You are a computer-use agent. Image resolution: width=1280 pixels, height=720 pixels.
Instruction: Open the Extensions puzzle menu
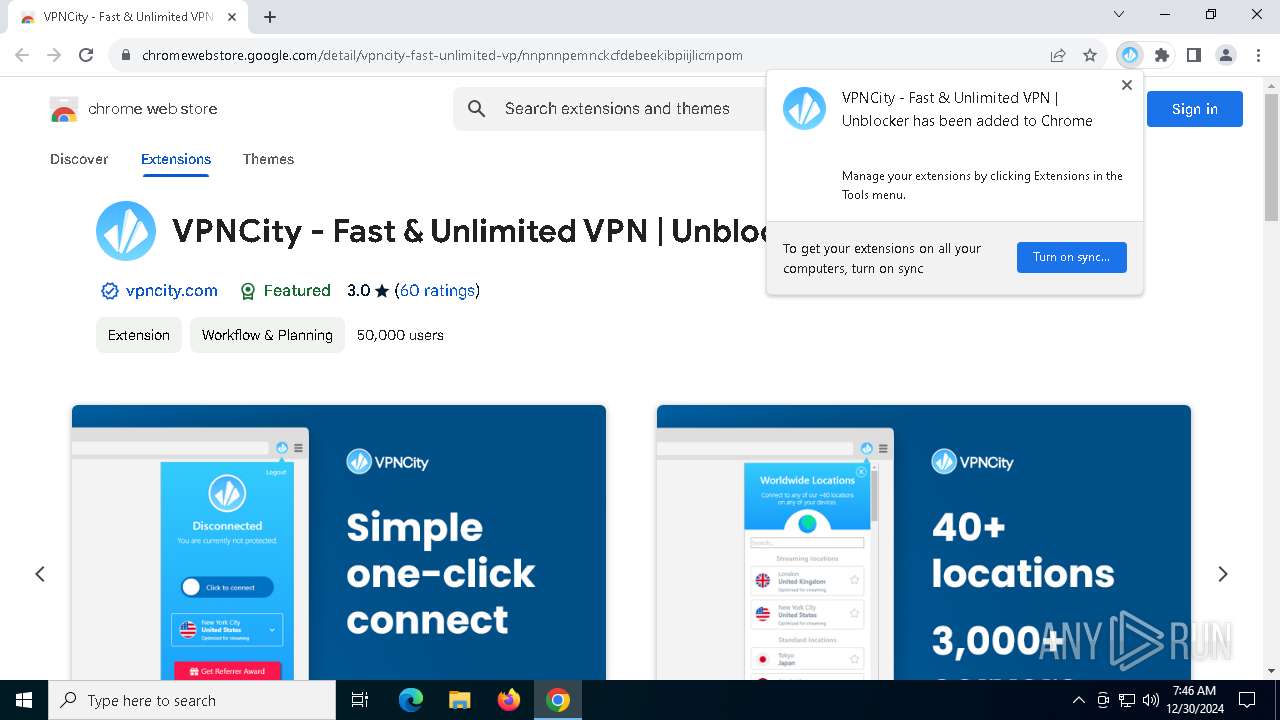pyautogui.click(x=1162, y=55)
